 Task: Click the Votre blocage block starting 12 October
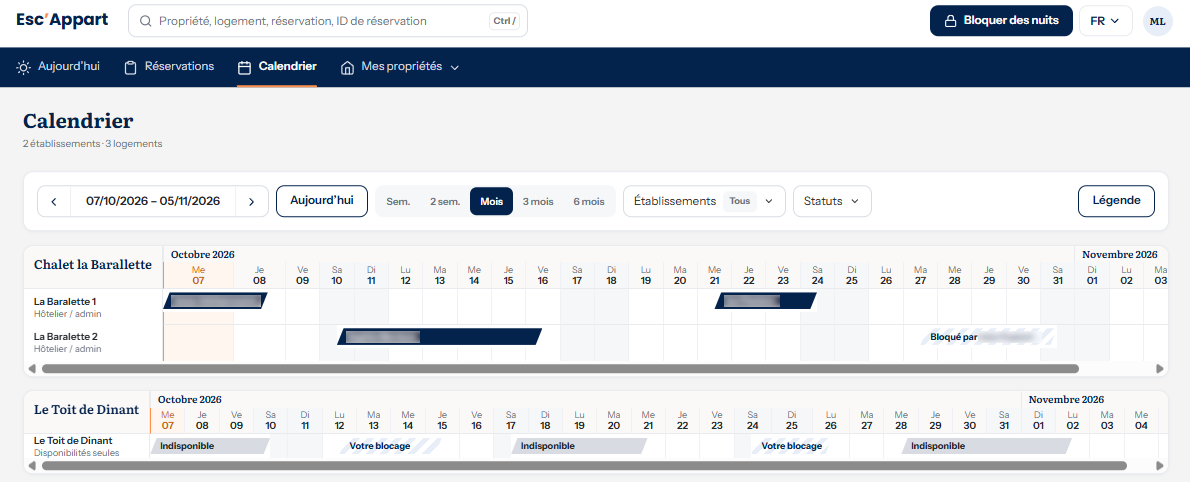(x=391, y=446)
